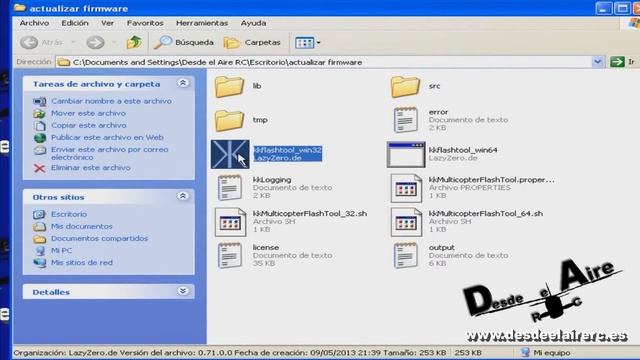Click the license file name text

coord(266,248)
